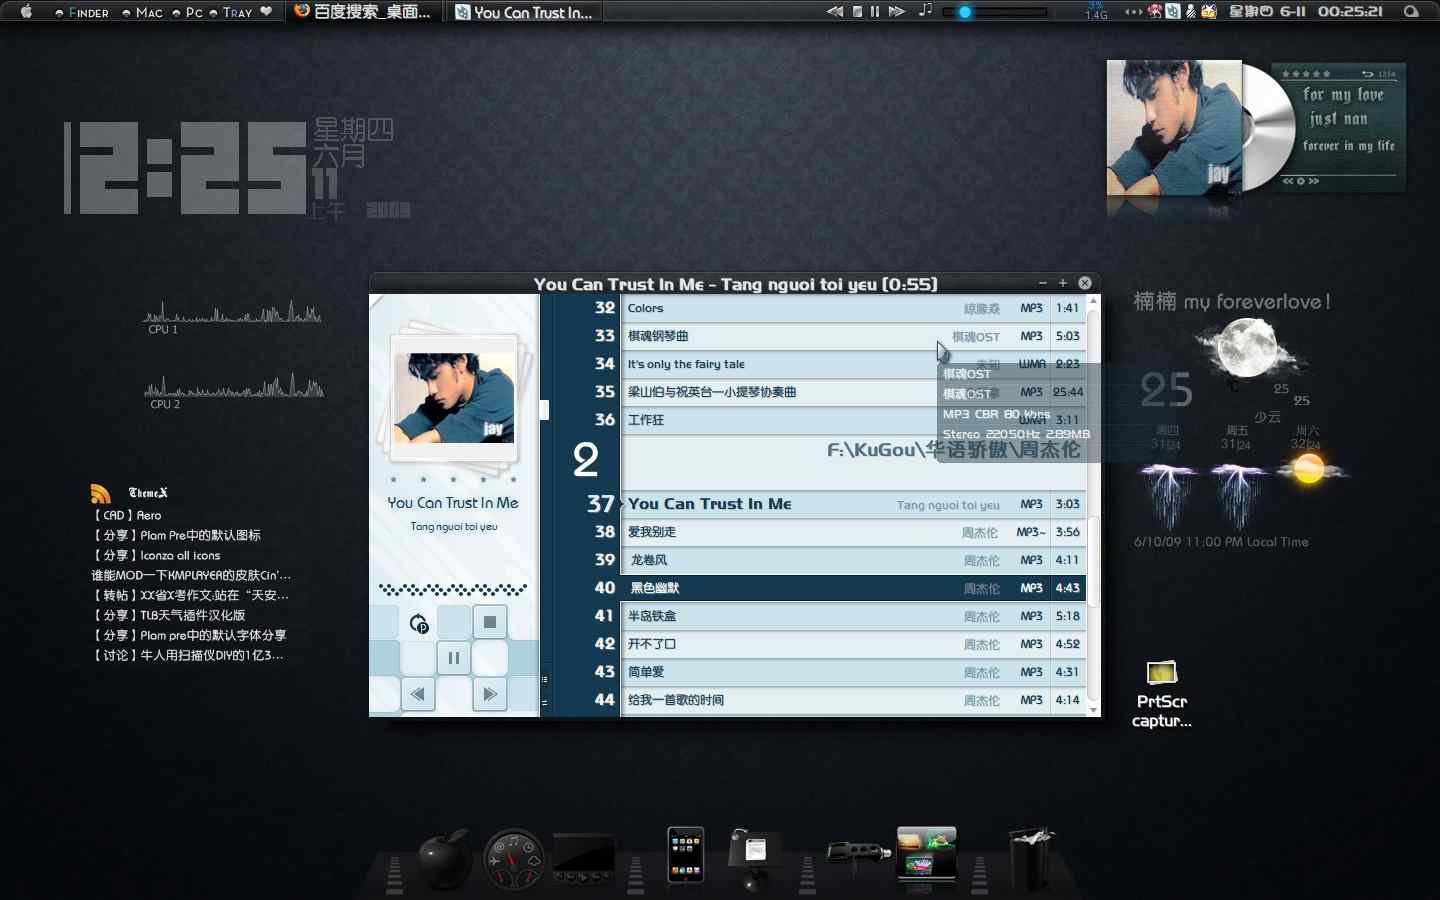Select track 32 Colors
Screen dimensions: 1440x900
click(854, 308)
